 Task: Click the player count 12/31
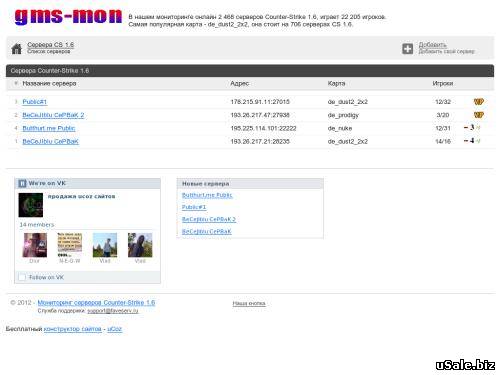443,128
